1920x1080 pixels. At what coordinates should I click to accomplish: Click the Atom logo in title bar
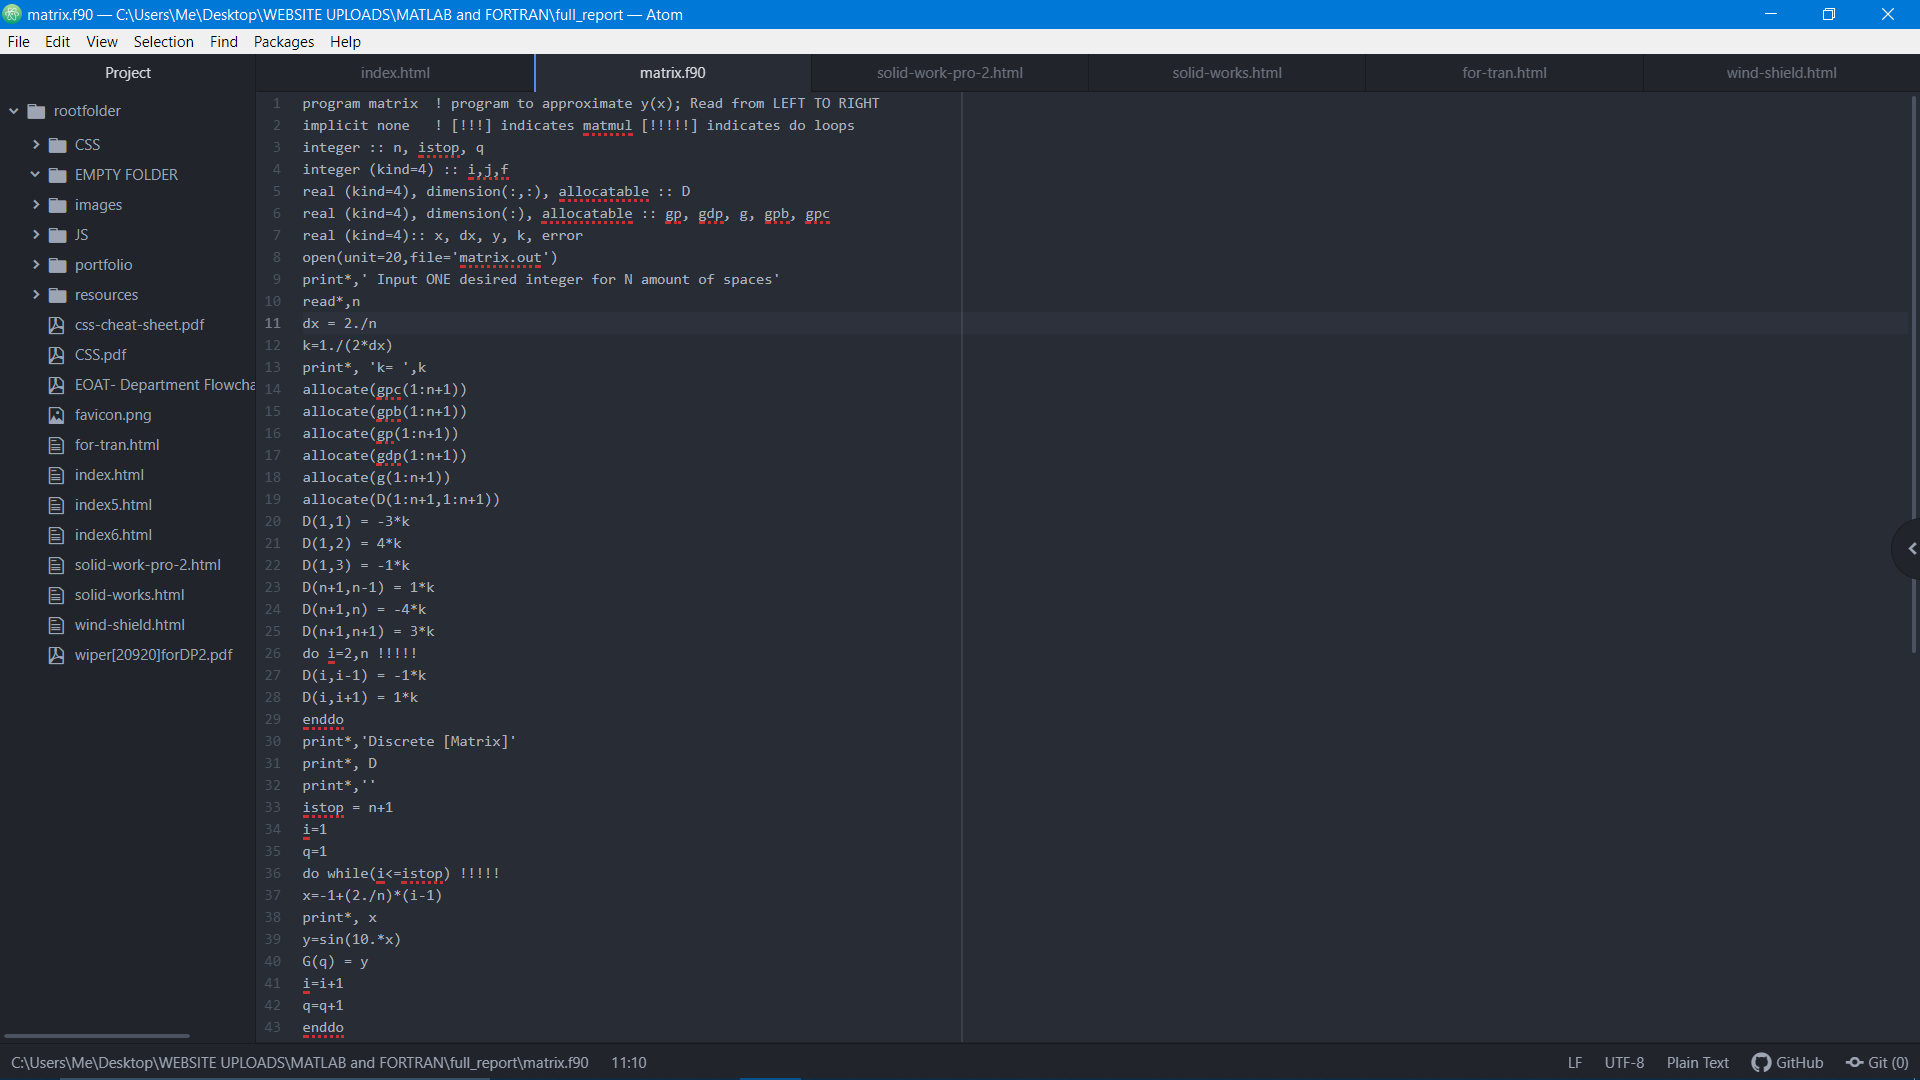point(12,14)
